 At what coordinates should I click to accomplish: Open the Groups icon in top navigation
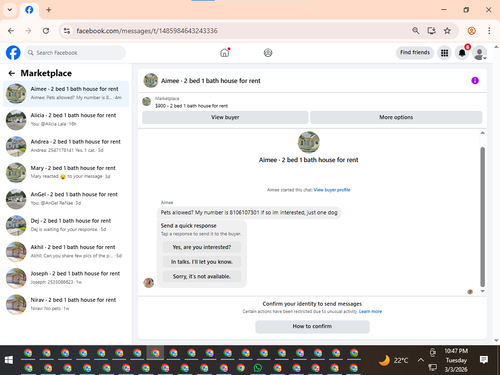268,53
